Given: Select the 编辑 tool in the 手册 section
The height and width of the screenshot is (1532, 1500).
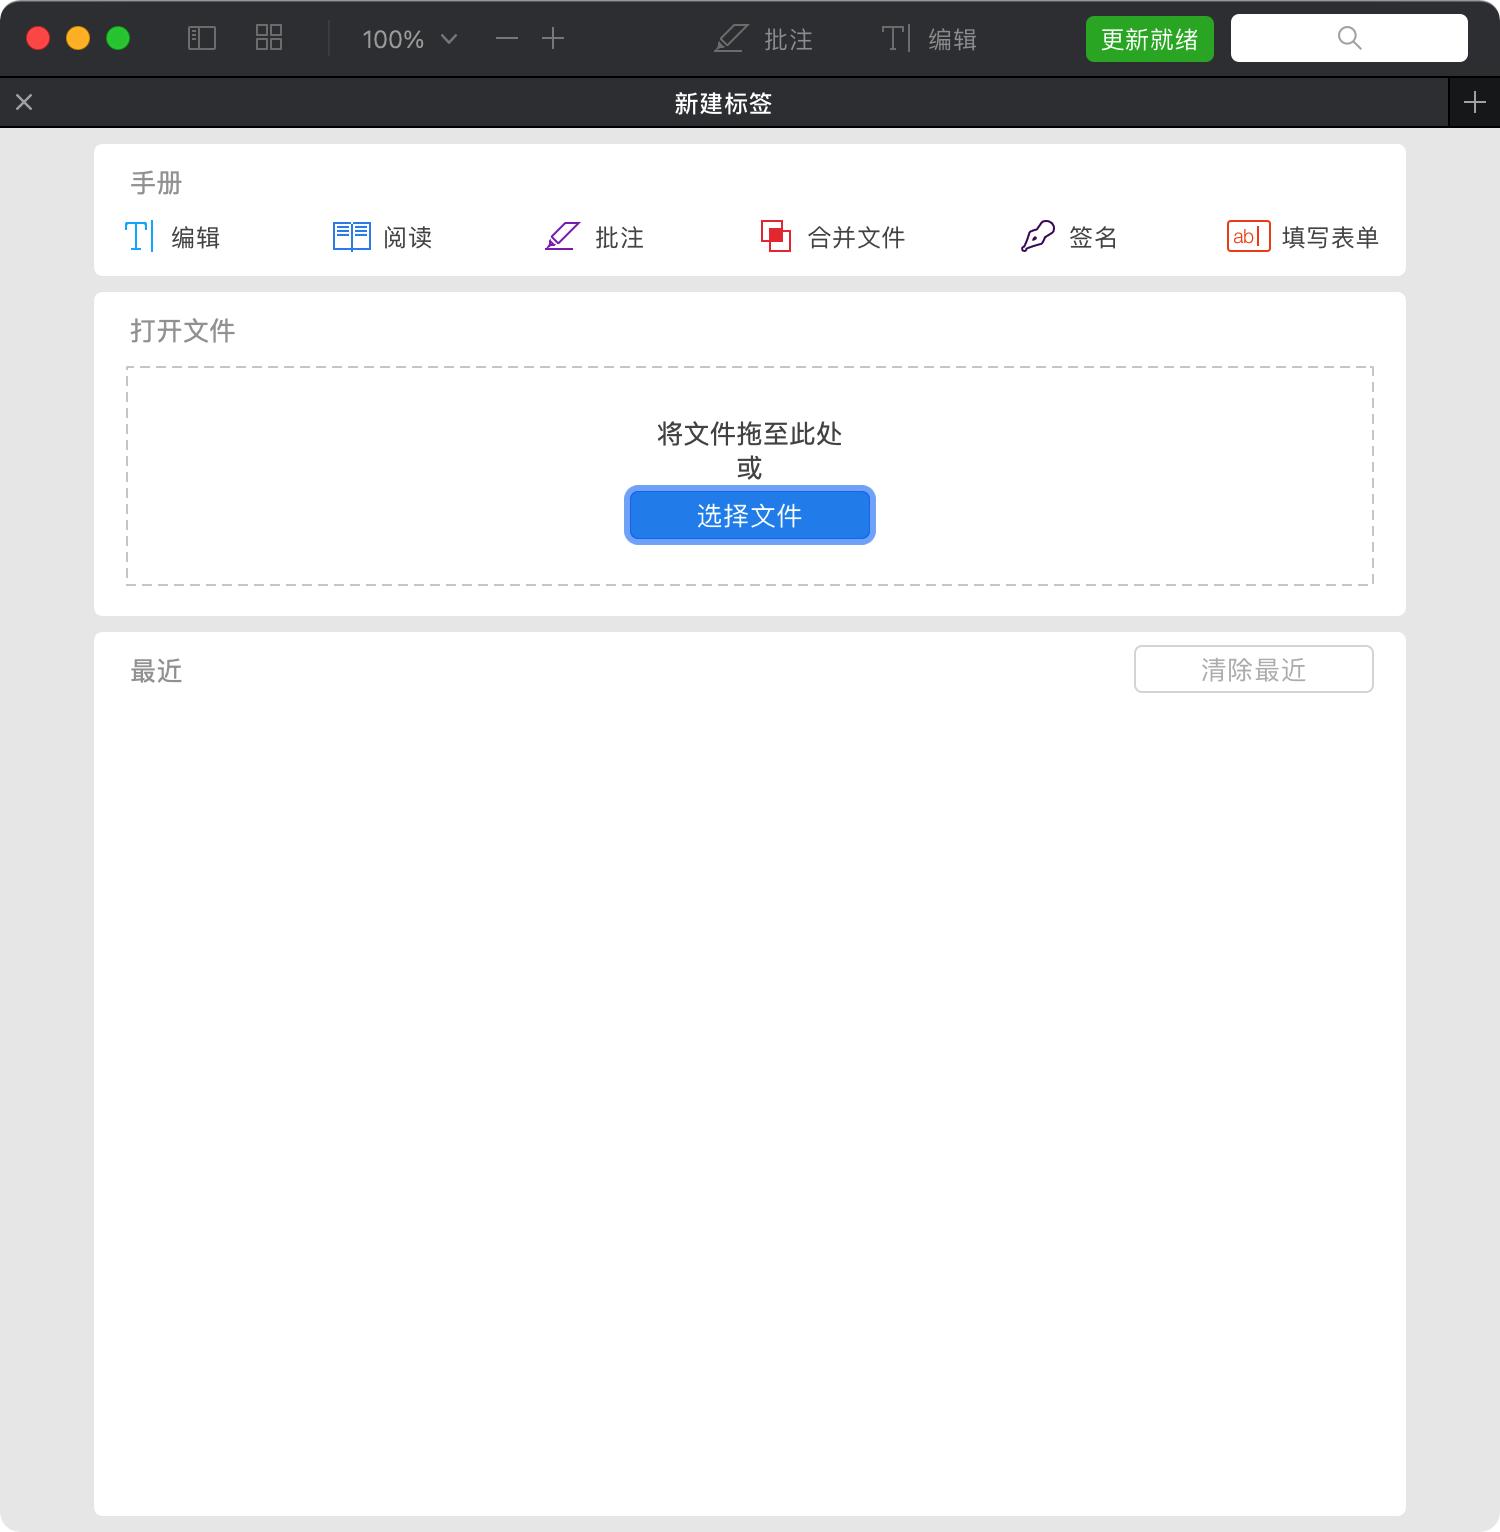Looking at the screenshot, I should [177, 237].
